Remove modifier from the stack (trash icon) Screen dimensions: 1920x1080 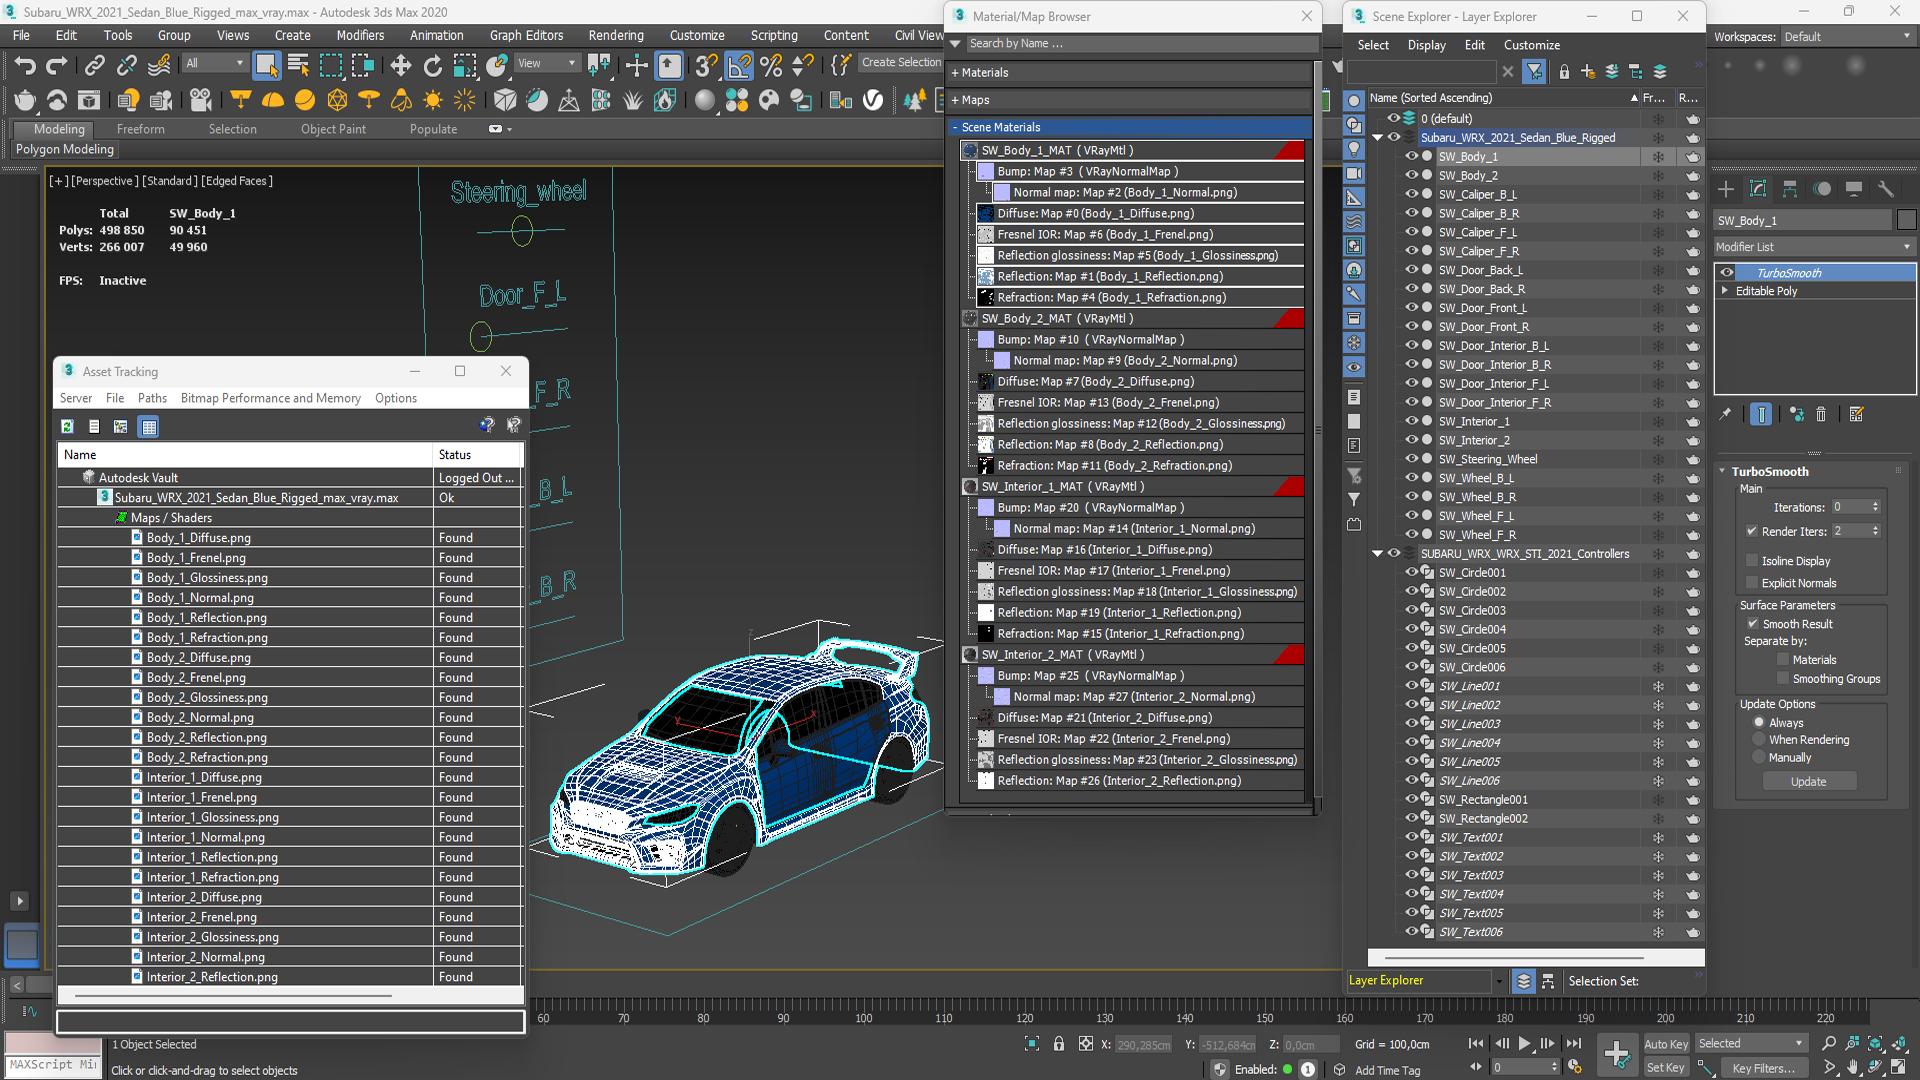1821,414
